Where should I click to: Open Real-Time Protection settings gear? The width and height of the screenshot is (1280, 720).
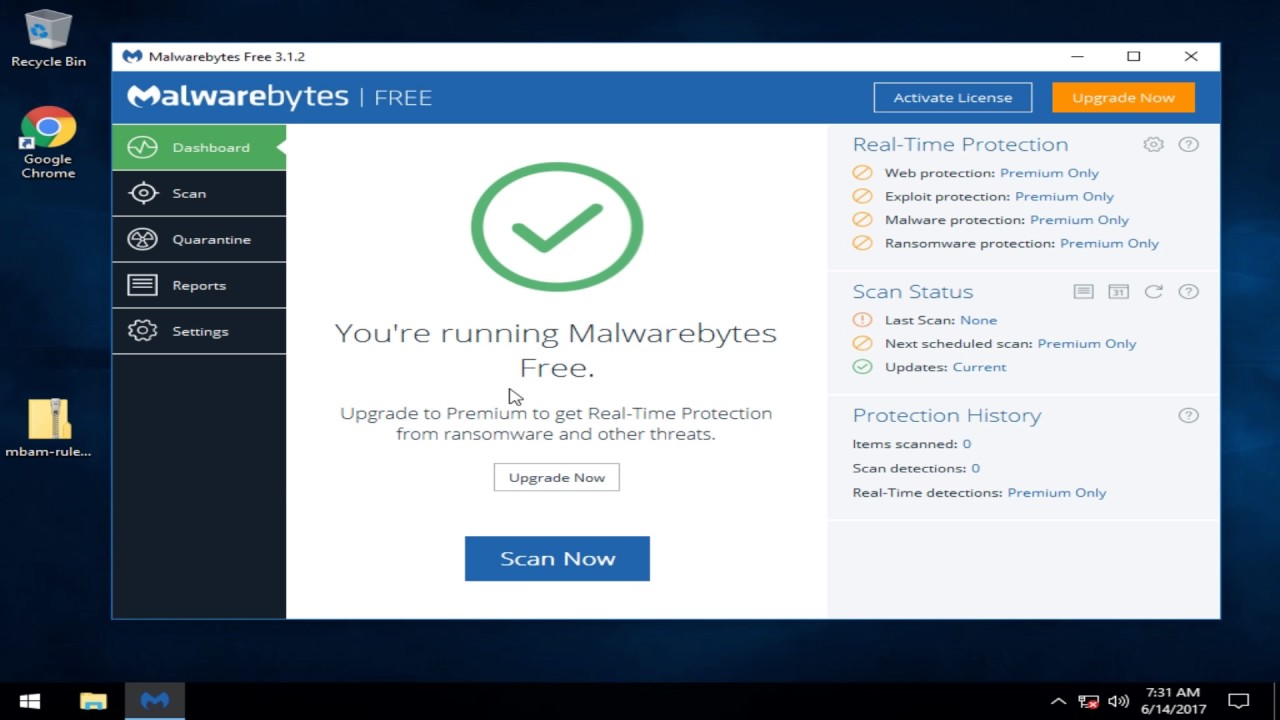[x=1153, y=144]
